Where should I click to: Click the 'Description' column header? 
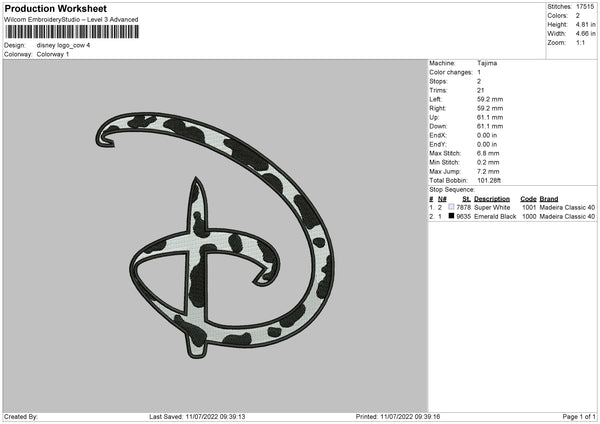click(x=492, y=199)
